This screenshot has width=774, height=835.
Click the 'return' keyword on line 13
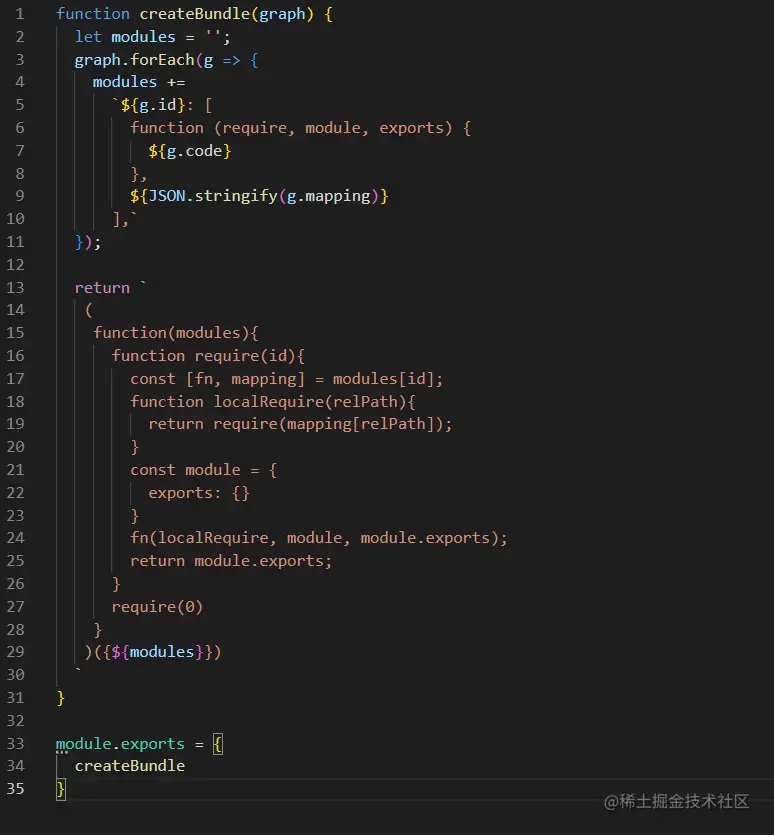click(102, 288)
